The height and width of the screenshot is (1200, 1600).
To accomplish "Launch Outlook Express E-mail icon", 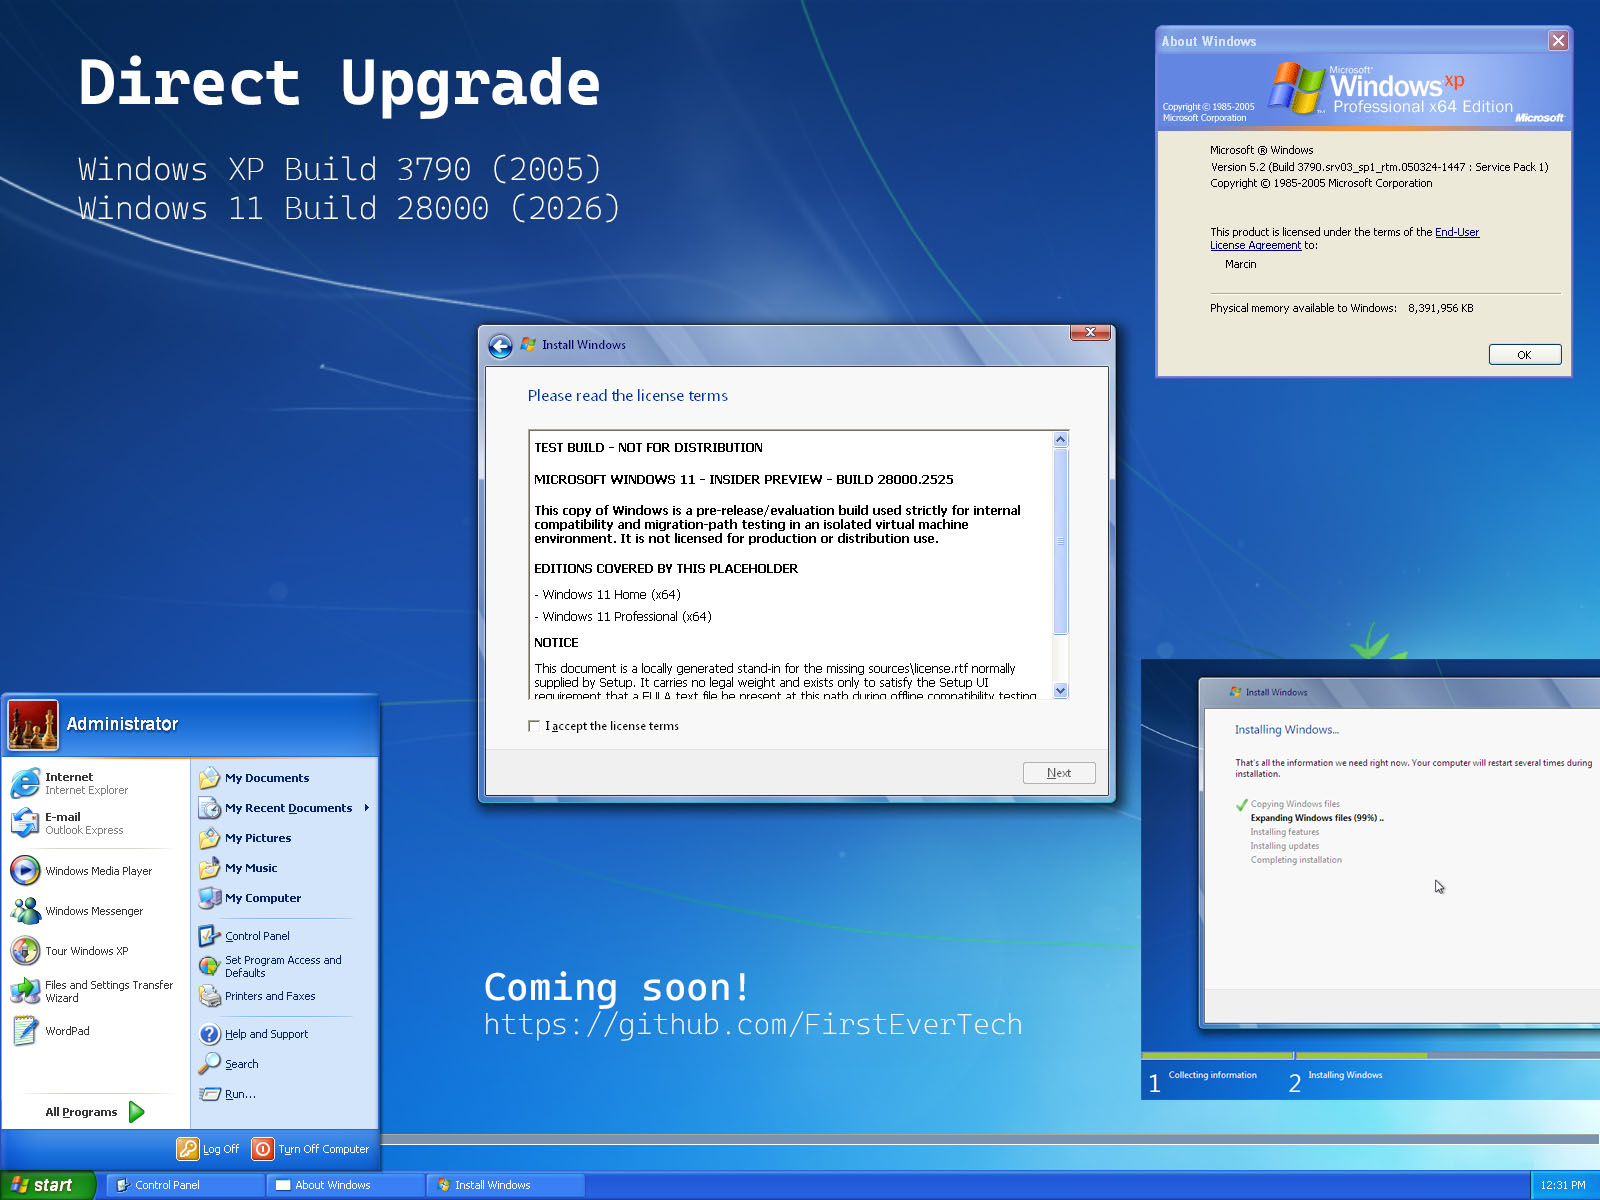I will coord(25,823).
